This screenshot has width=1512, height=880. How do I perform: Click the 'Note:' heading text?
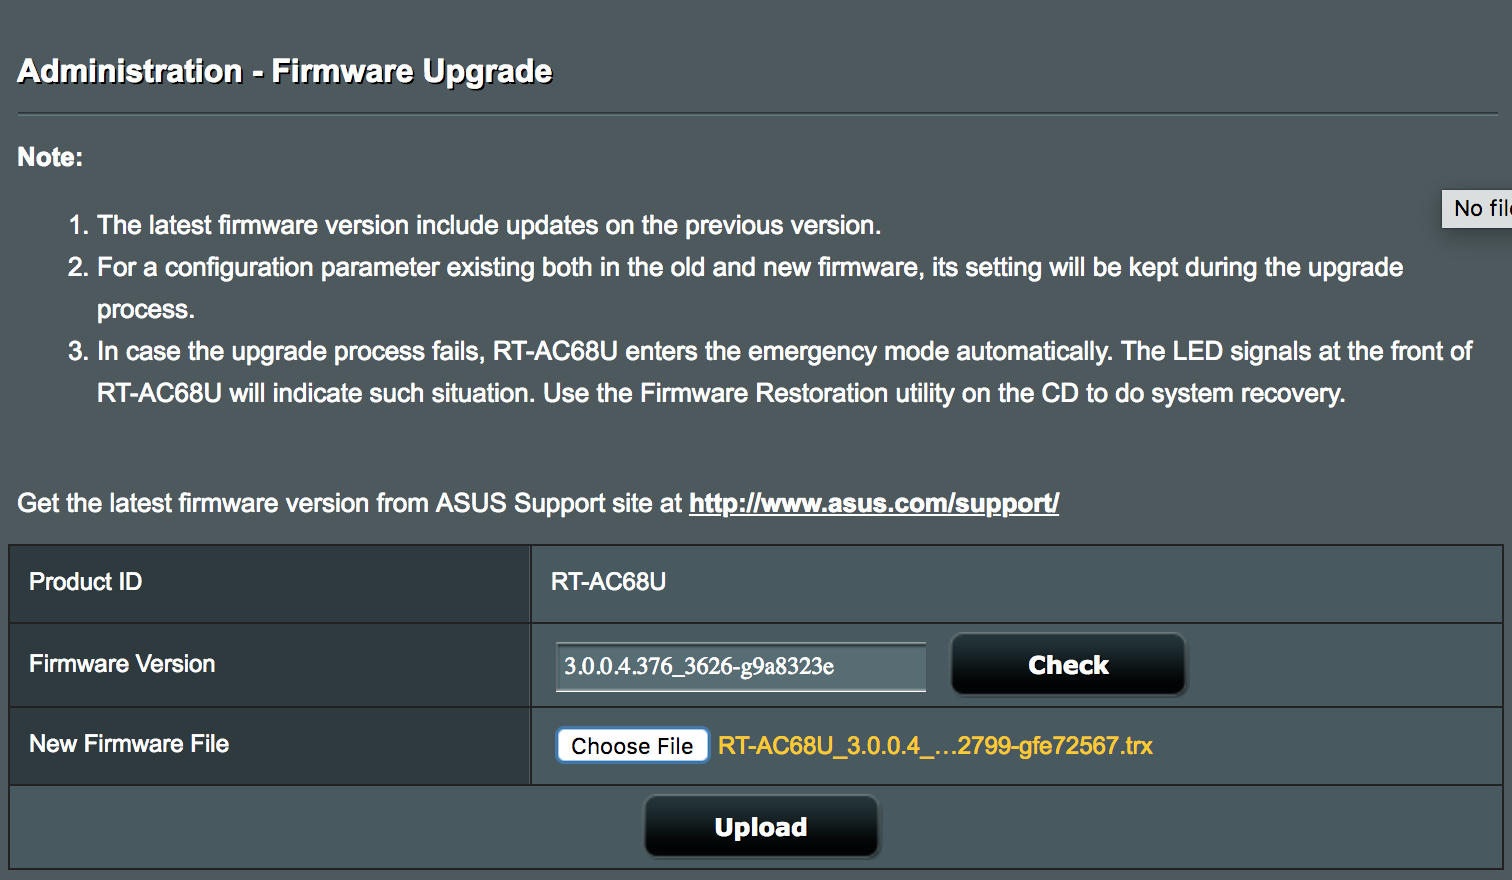coord(50,157)
